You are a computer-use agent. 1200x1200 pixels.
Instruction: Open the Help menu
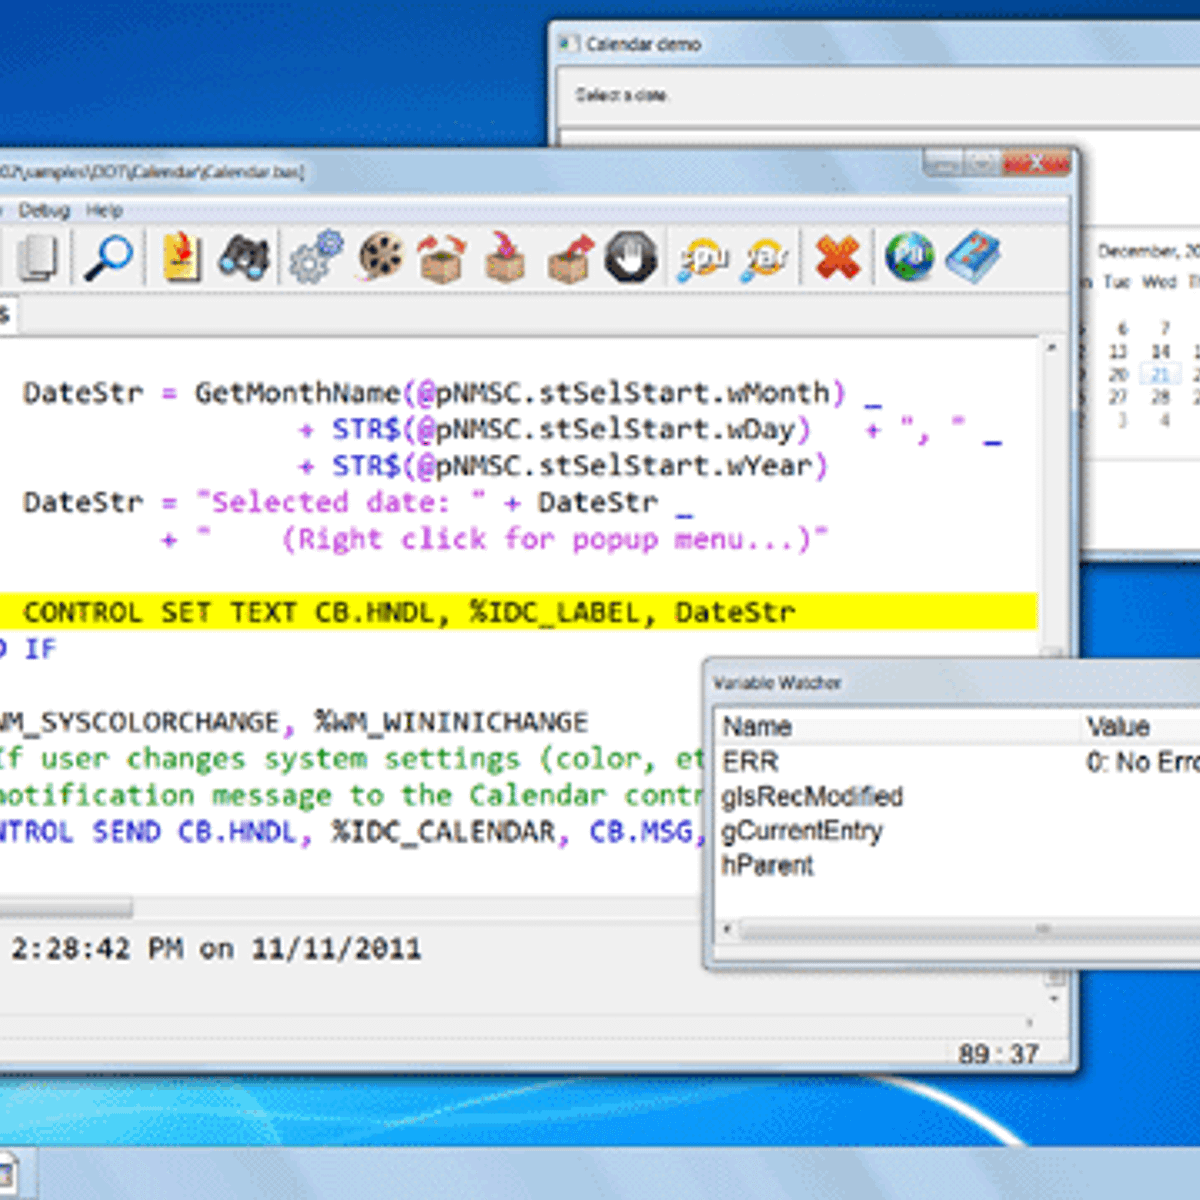coord(104,210)
